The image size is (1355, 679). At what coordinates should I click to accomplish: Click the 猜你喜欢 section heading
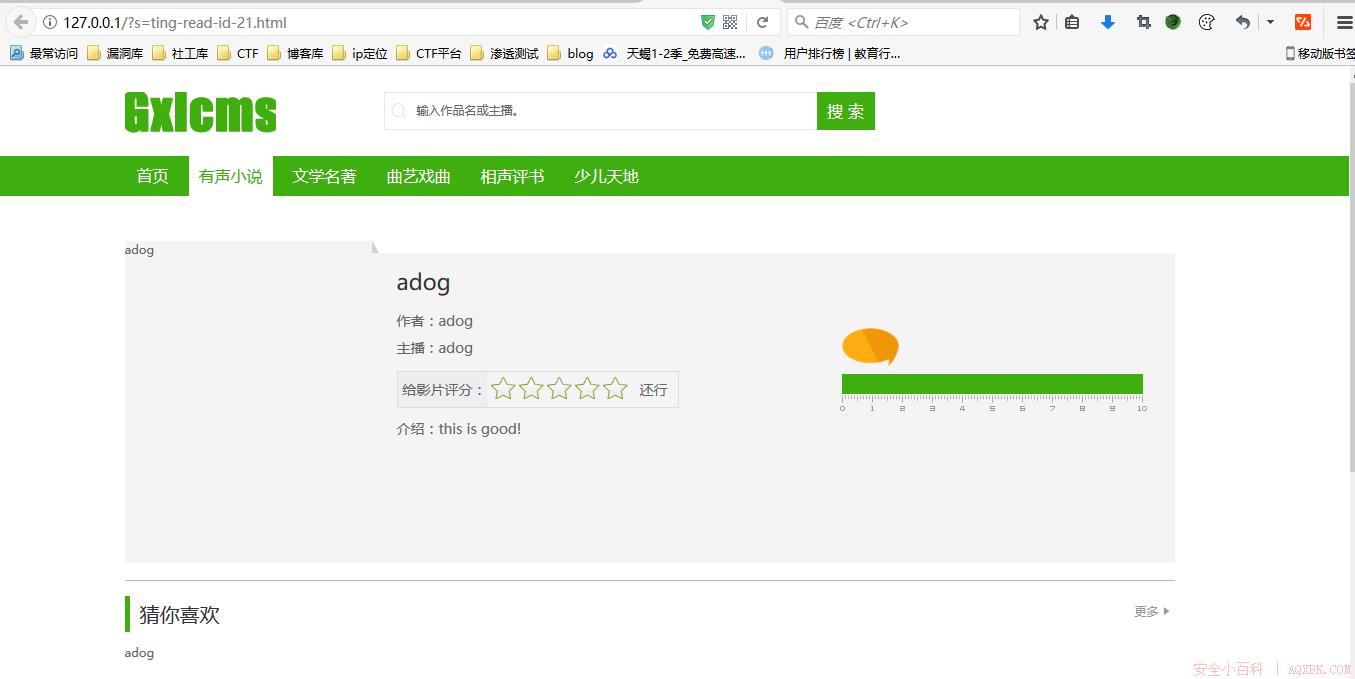coord(179,615)
